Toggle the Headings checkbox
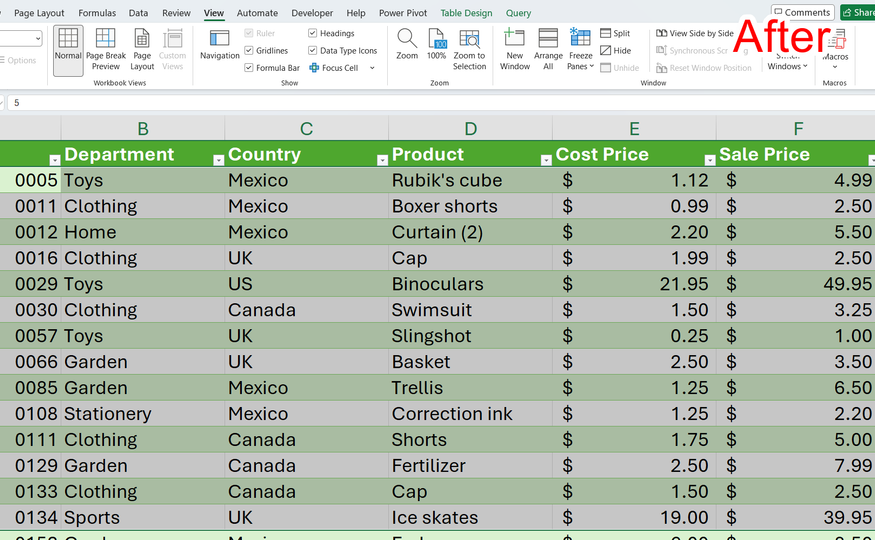875x540 pixels. [312, 33]
